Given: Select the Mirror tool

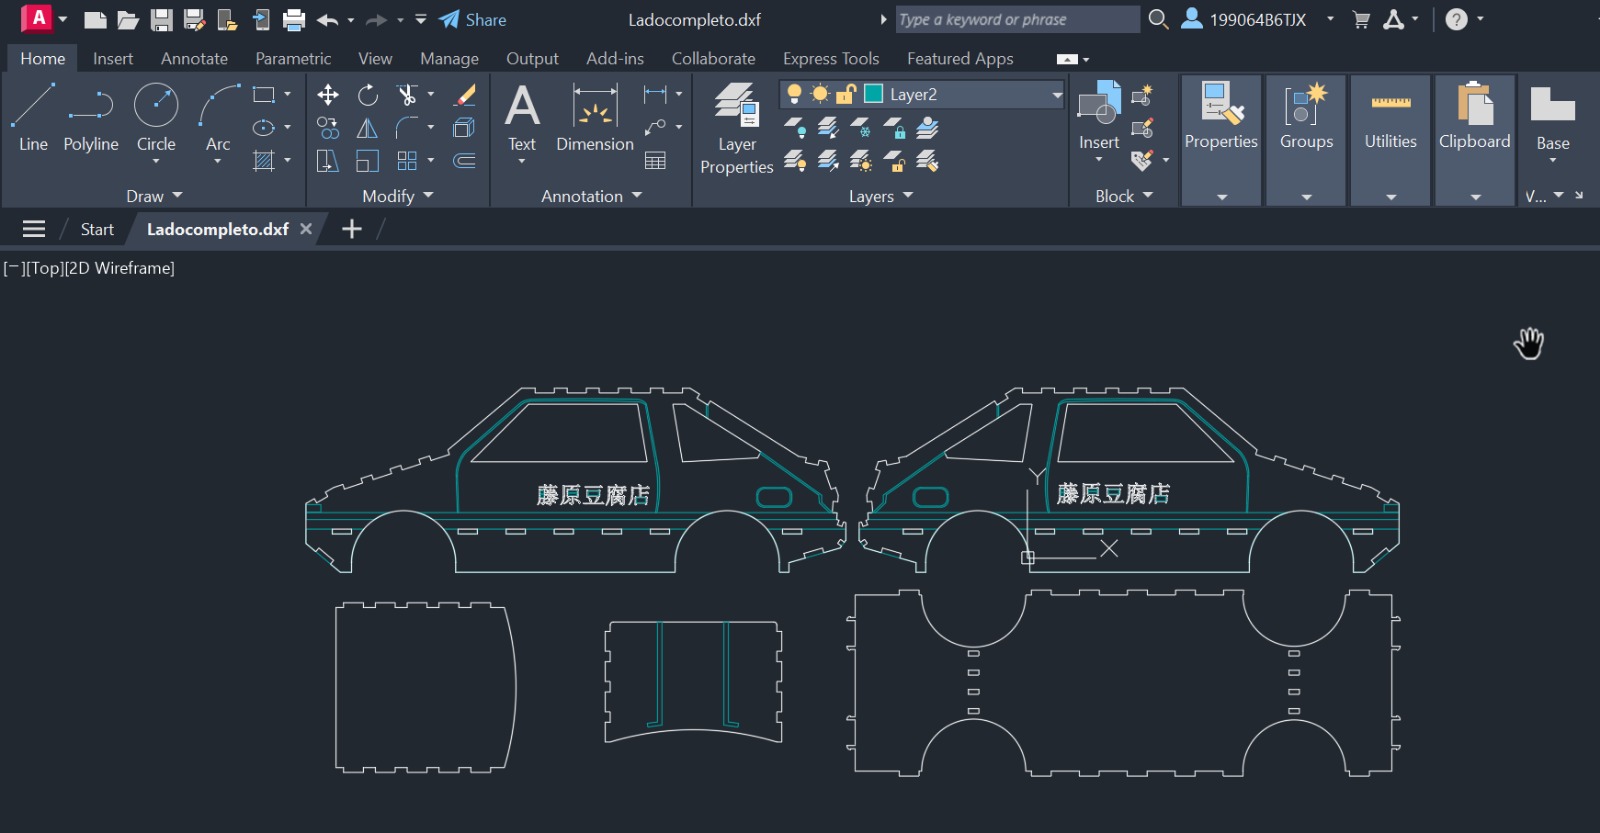Looking at the screenshot, I should (367, 128).
